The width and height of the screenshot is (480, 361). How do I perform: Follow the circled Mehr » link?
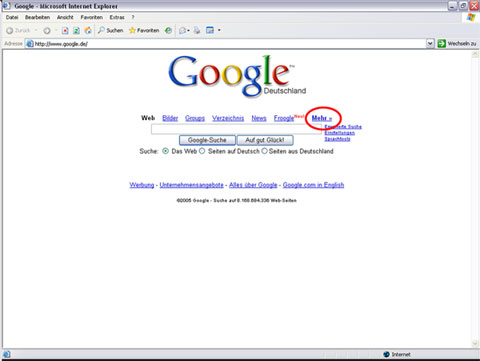coord(322,118)
